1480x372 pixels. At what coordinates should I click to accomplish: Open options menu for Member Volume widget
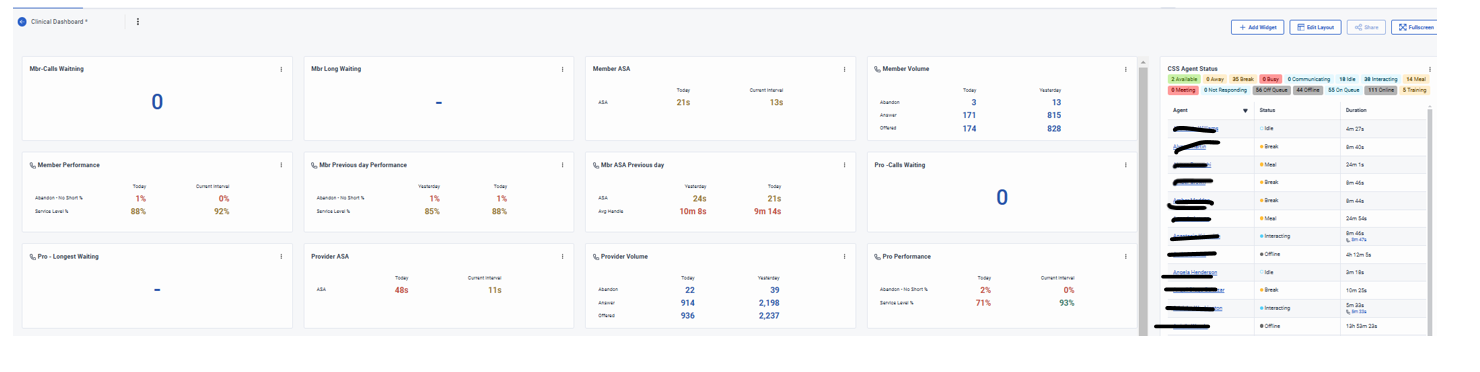(1126, 69)
